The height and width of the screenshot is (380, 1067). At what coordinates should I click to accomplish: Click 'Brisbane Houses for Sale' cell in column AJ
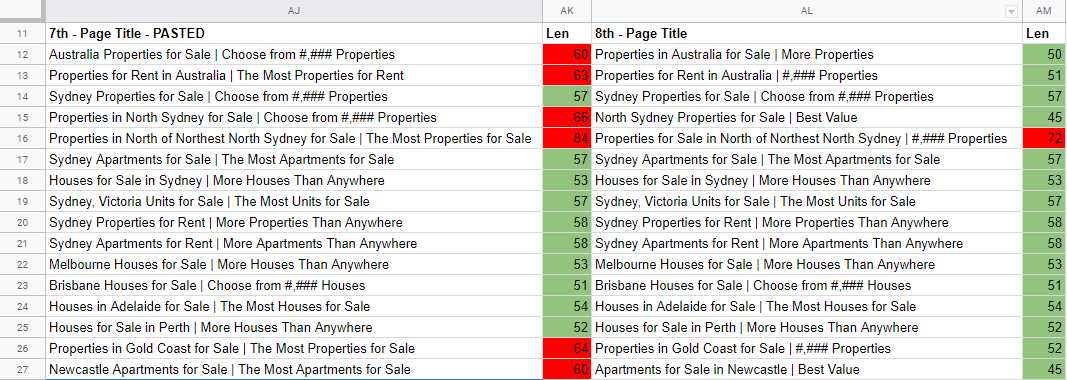pos(294,285)
